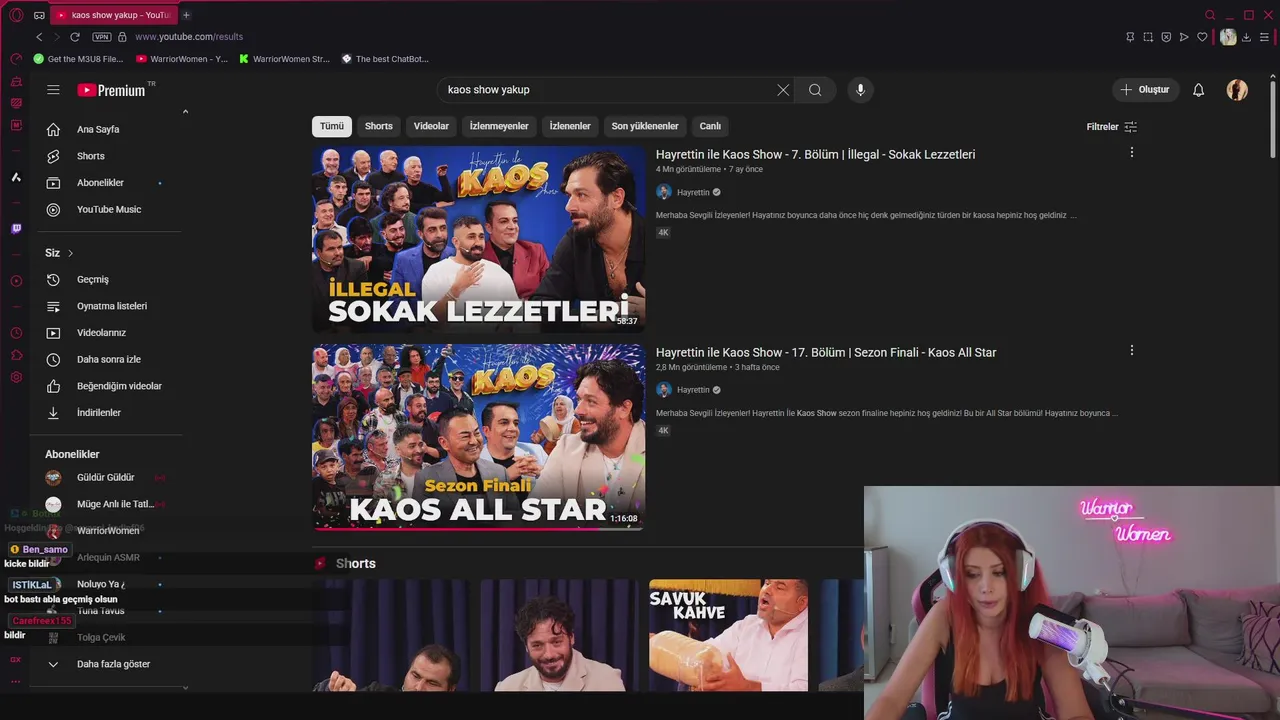Image resolution: width=1280 pixels, height=720 pixels.
Task: Open title 17. Bölüm Sezon Finali
Action: [x=826, y=352]
